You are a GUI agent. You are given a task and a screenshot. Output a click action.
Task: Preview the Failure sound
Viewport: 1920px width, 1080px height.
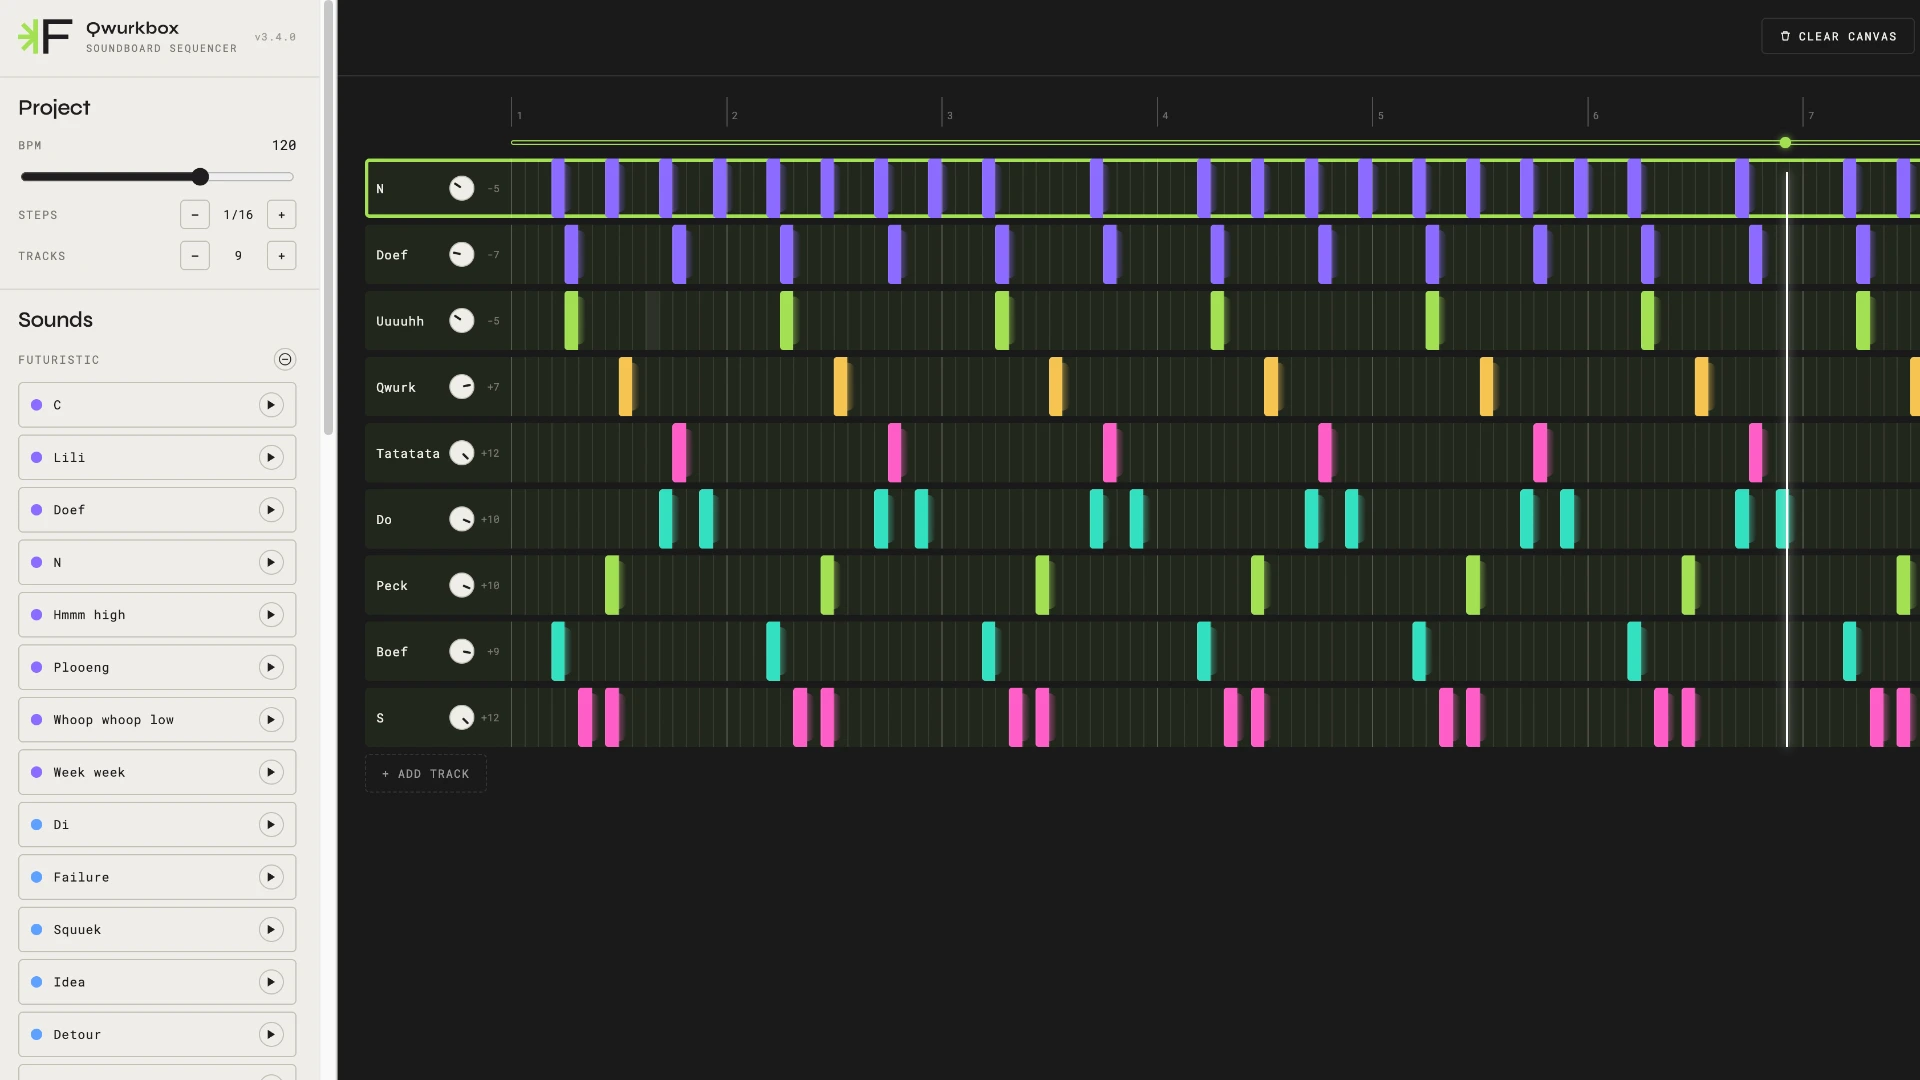[x=271, y=878]
